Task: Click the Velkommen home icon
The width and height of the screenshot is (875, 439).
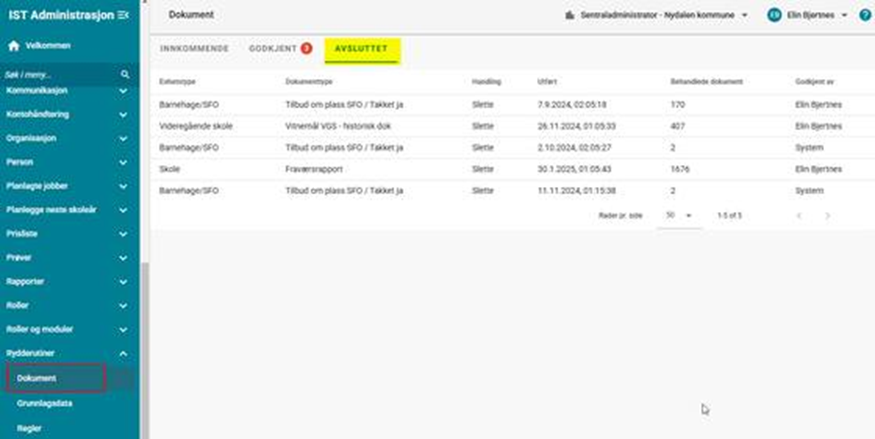Action: (x=13, y=46)
